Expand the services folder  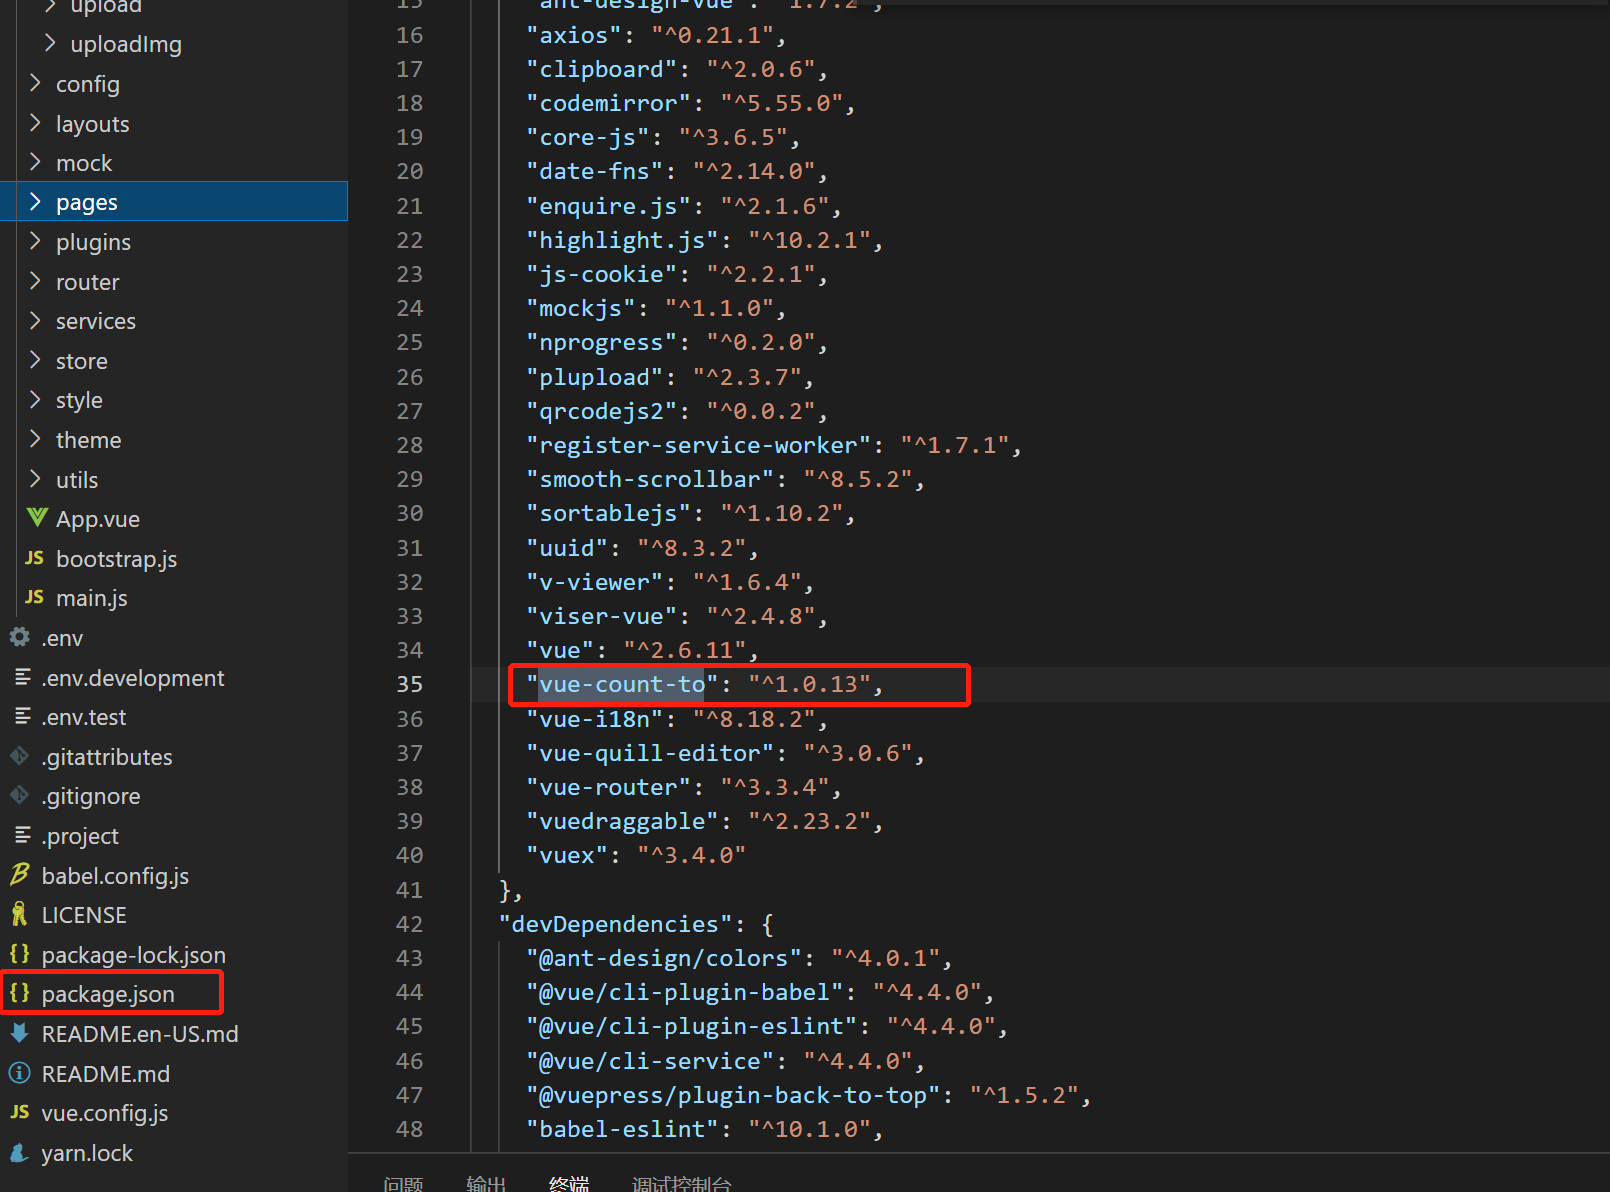95,320
